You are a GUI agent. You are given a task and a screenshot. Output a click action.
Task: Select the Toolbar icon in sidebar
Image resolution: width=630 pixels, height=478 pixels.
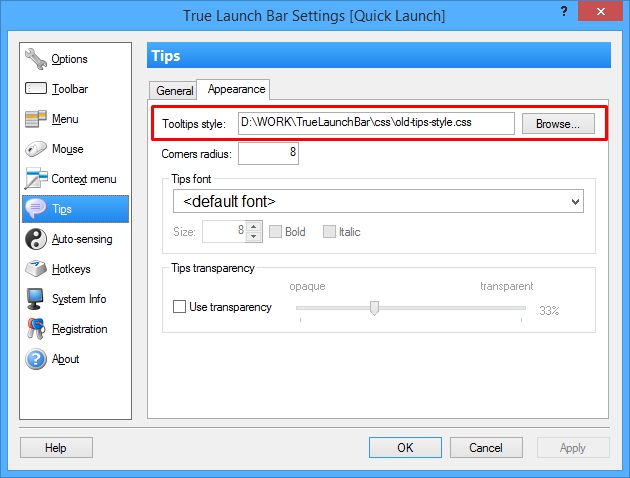[x=36, y=89]
